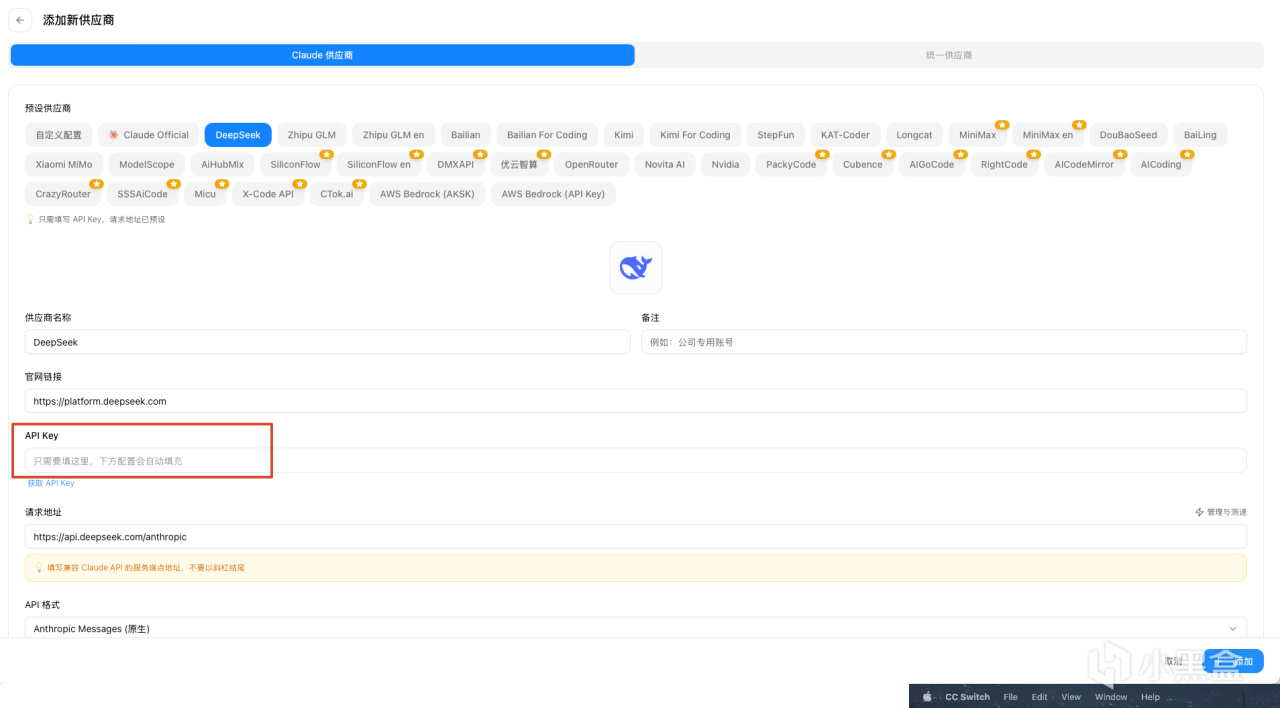
Task: Choose the OpenRouter preset
Action: 592,165
